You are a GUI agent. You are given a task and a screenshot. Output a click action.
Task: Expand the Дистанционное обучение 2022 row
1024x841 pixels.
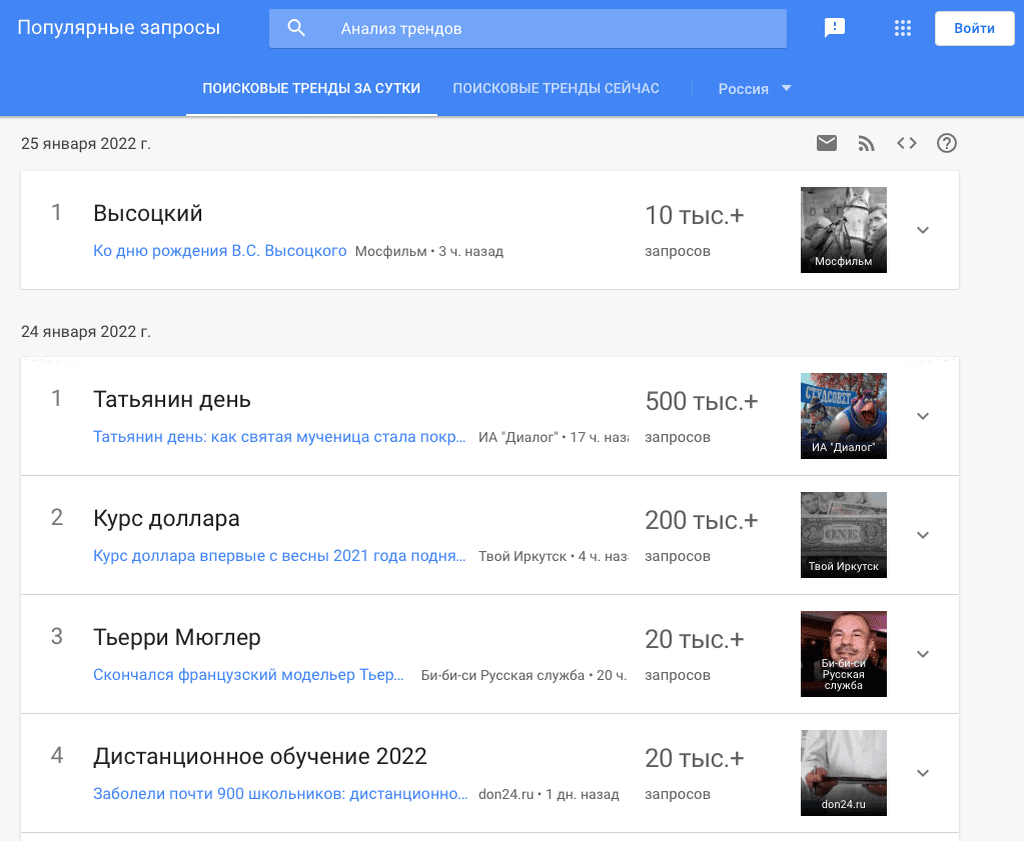923,773
